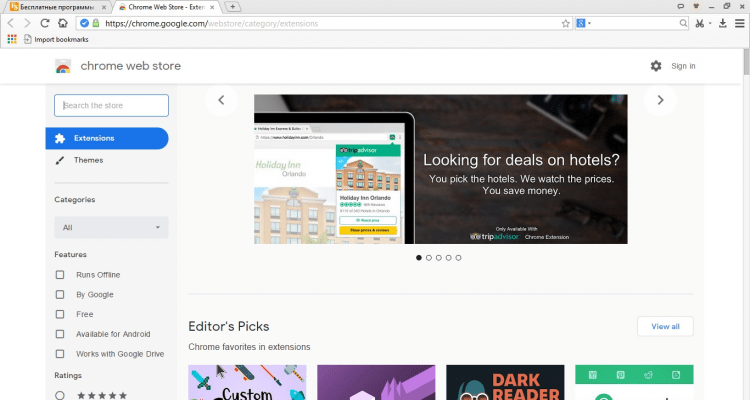Check the By Google filter
750x400 pixels.
60,295
